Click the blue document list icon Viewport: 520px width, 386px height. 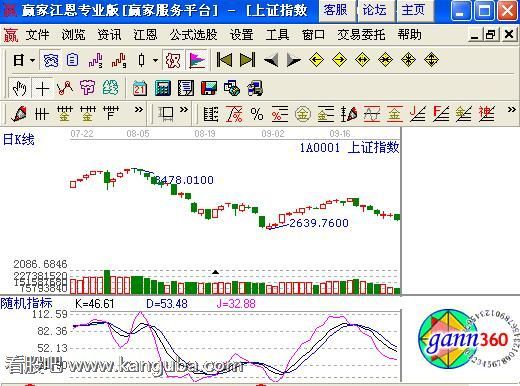[72, 60]
